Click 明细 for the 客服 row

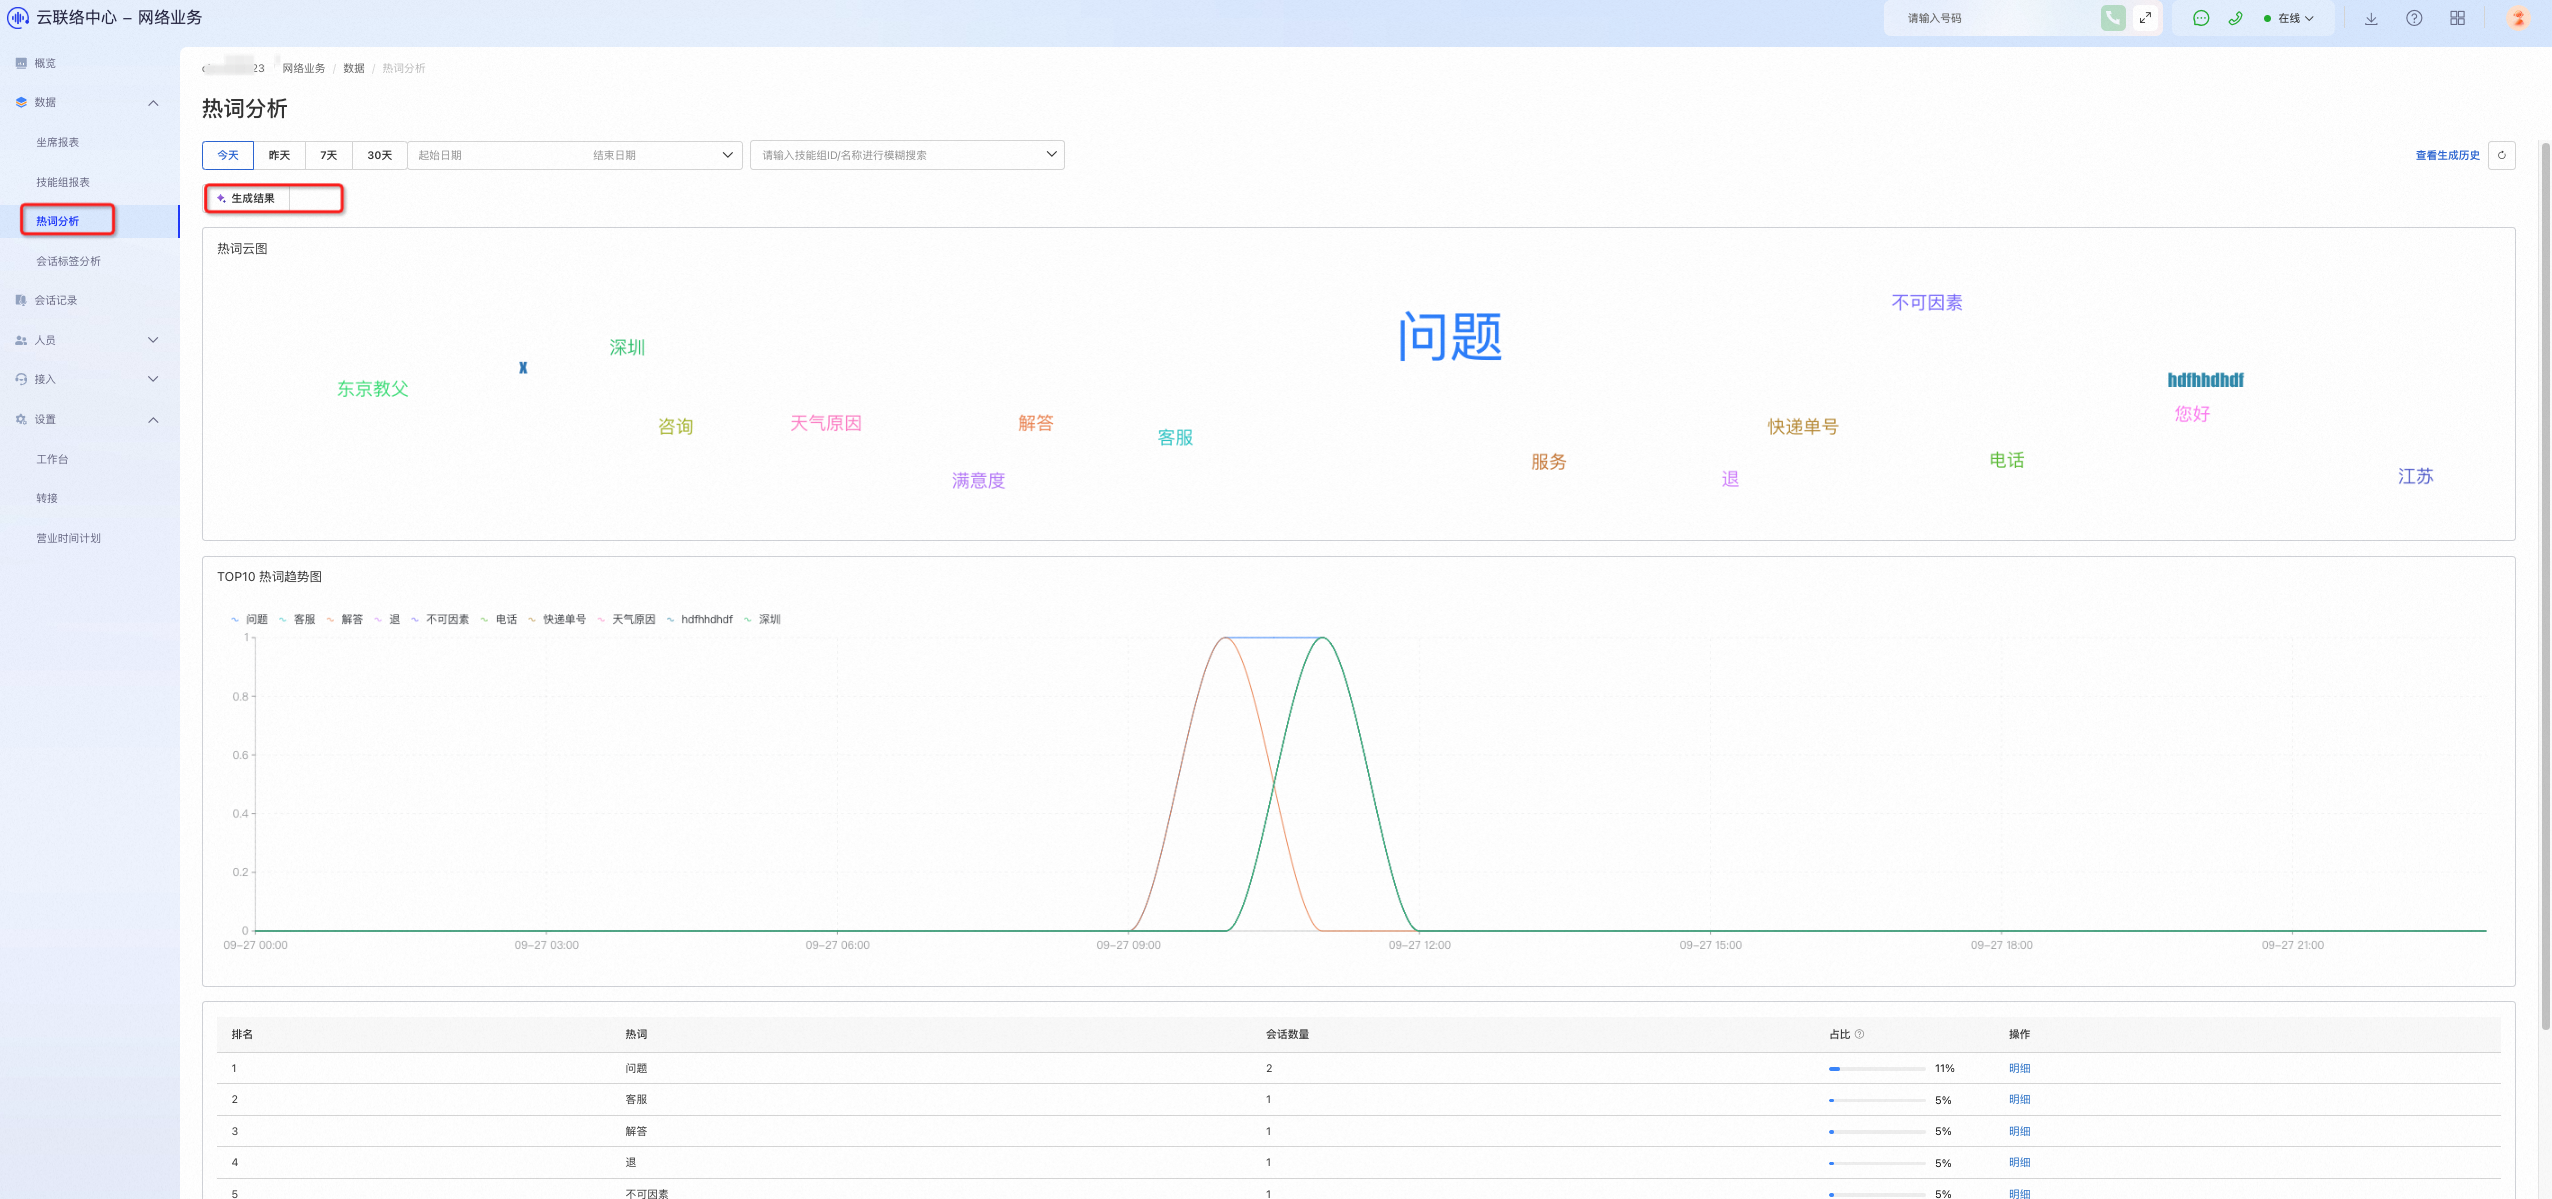coord(2019,1099)
